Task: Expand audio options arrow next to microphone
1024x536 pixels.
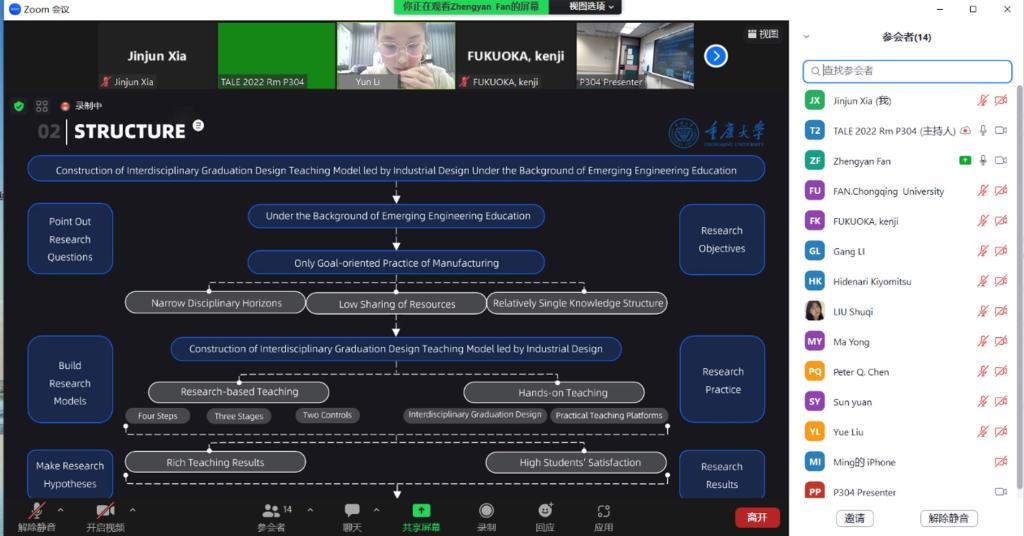Action: tap(63, 509)
